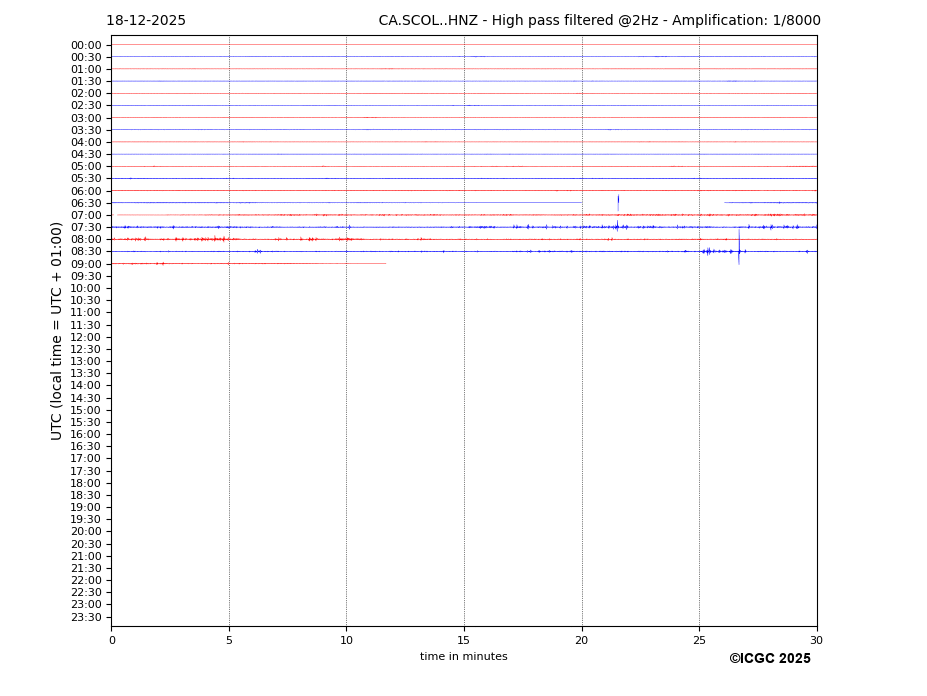Screen dimensions: 927x696
Task: Select the 00:00 time row label
Action: (86, 45)
